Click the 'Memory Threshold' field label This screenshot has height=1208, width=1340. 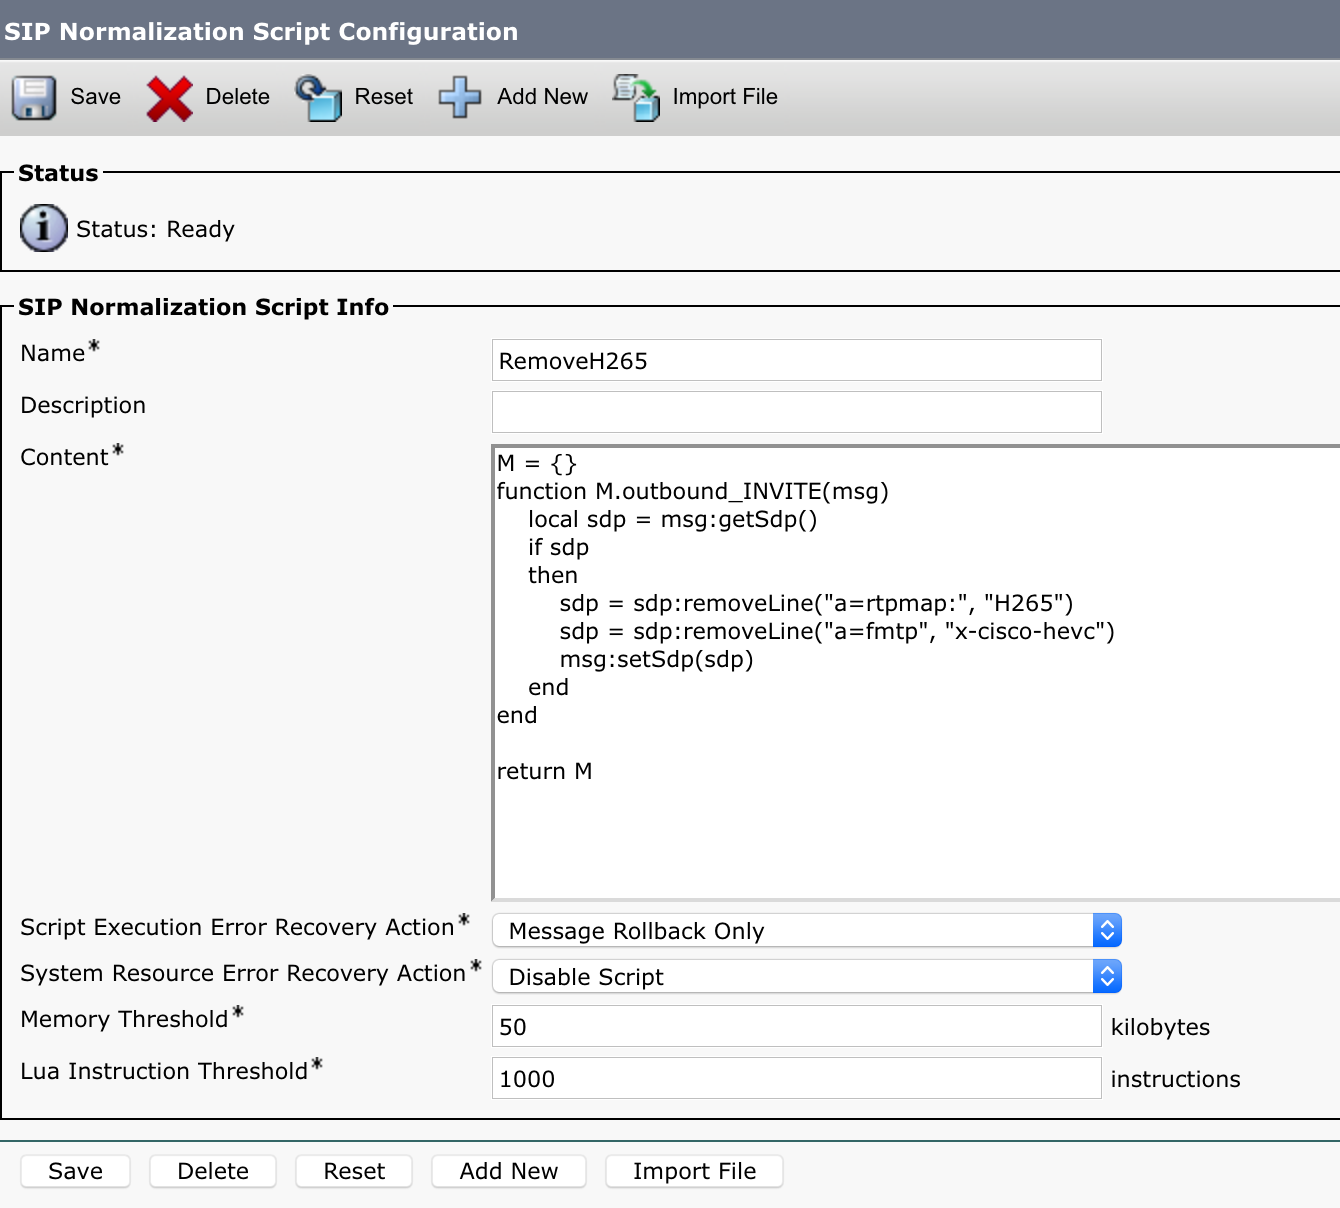coord(125,1019)
